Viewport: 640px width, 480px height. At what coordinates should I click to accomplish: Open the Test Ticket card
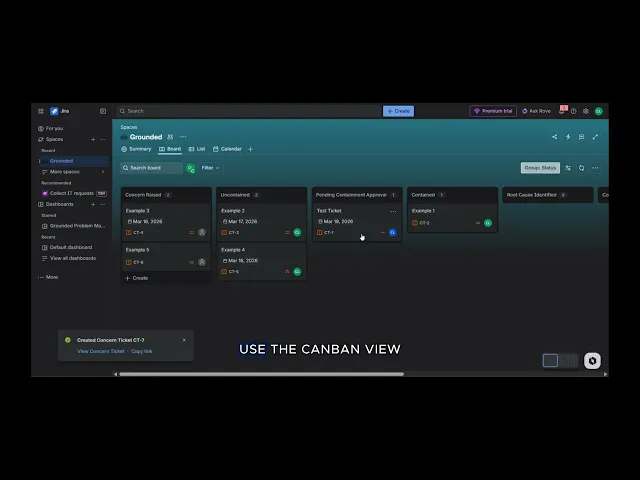click(357, 222)
